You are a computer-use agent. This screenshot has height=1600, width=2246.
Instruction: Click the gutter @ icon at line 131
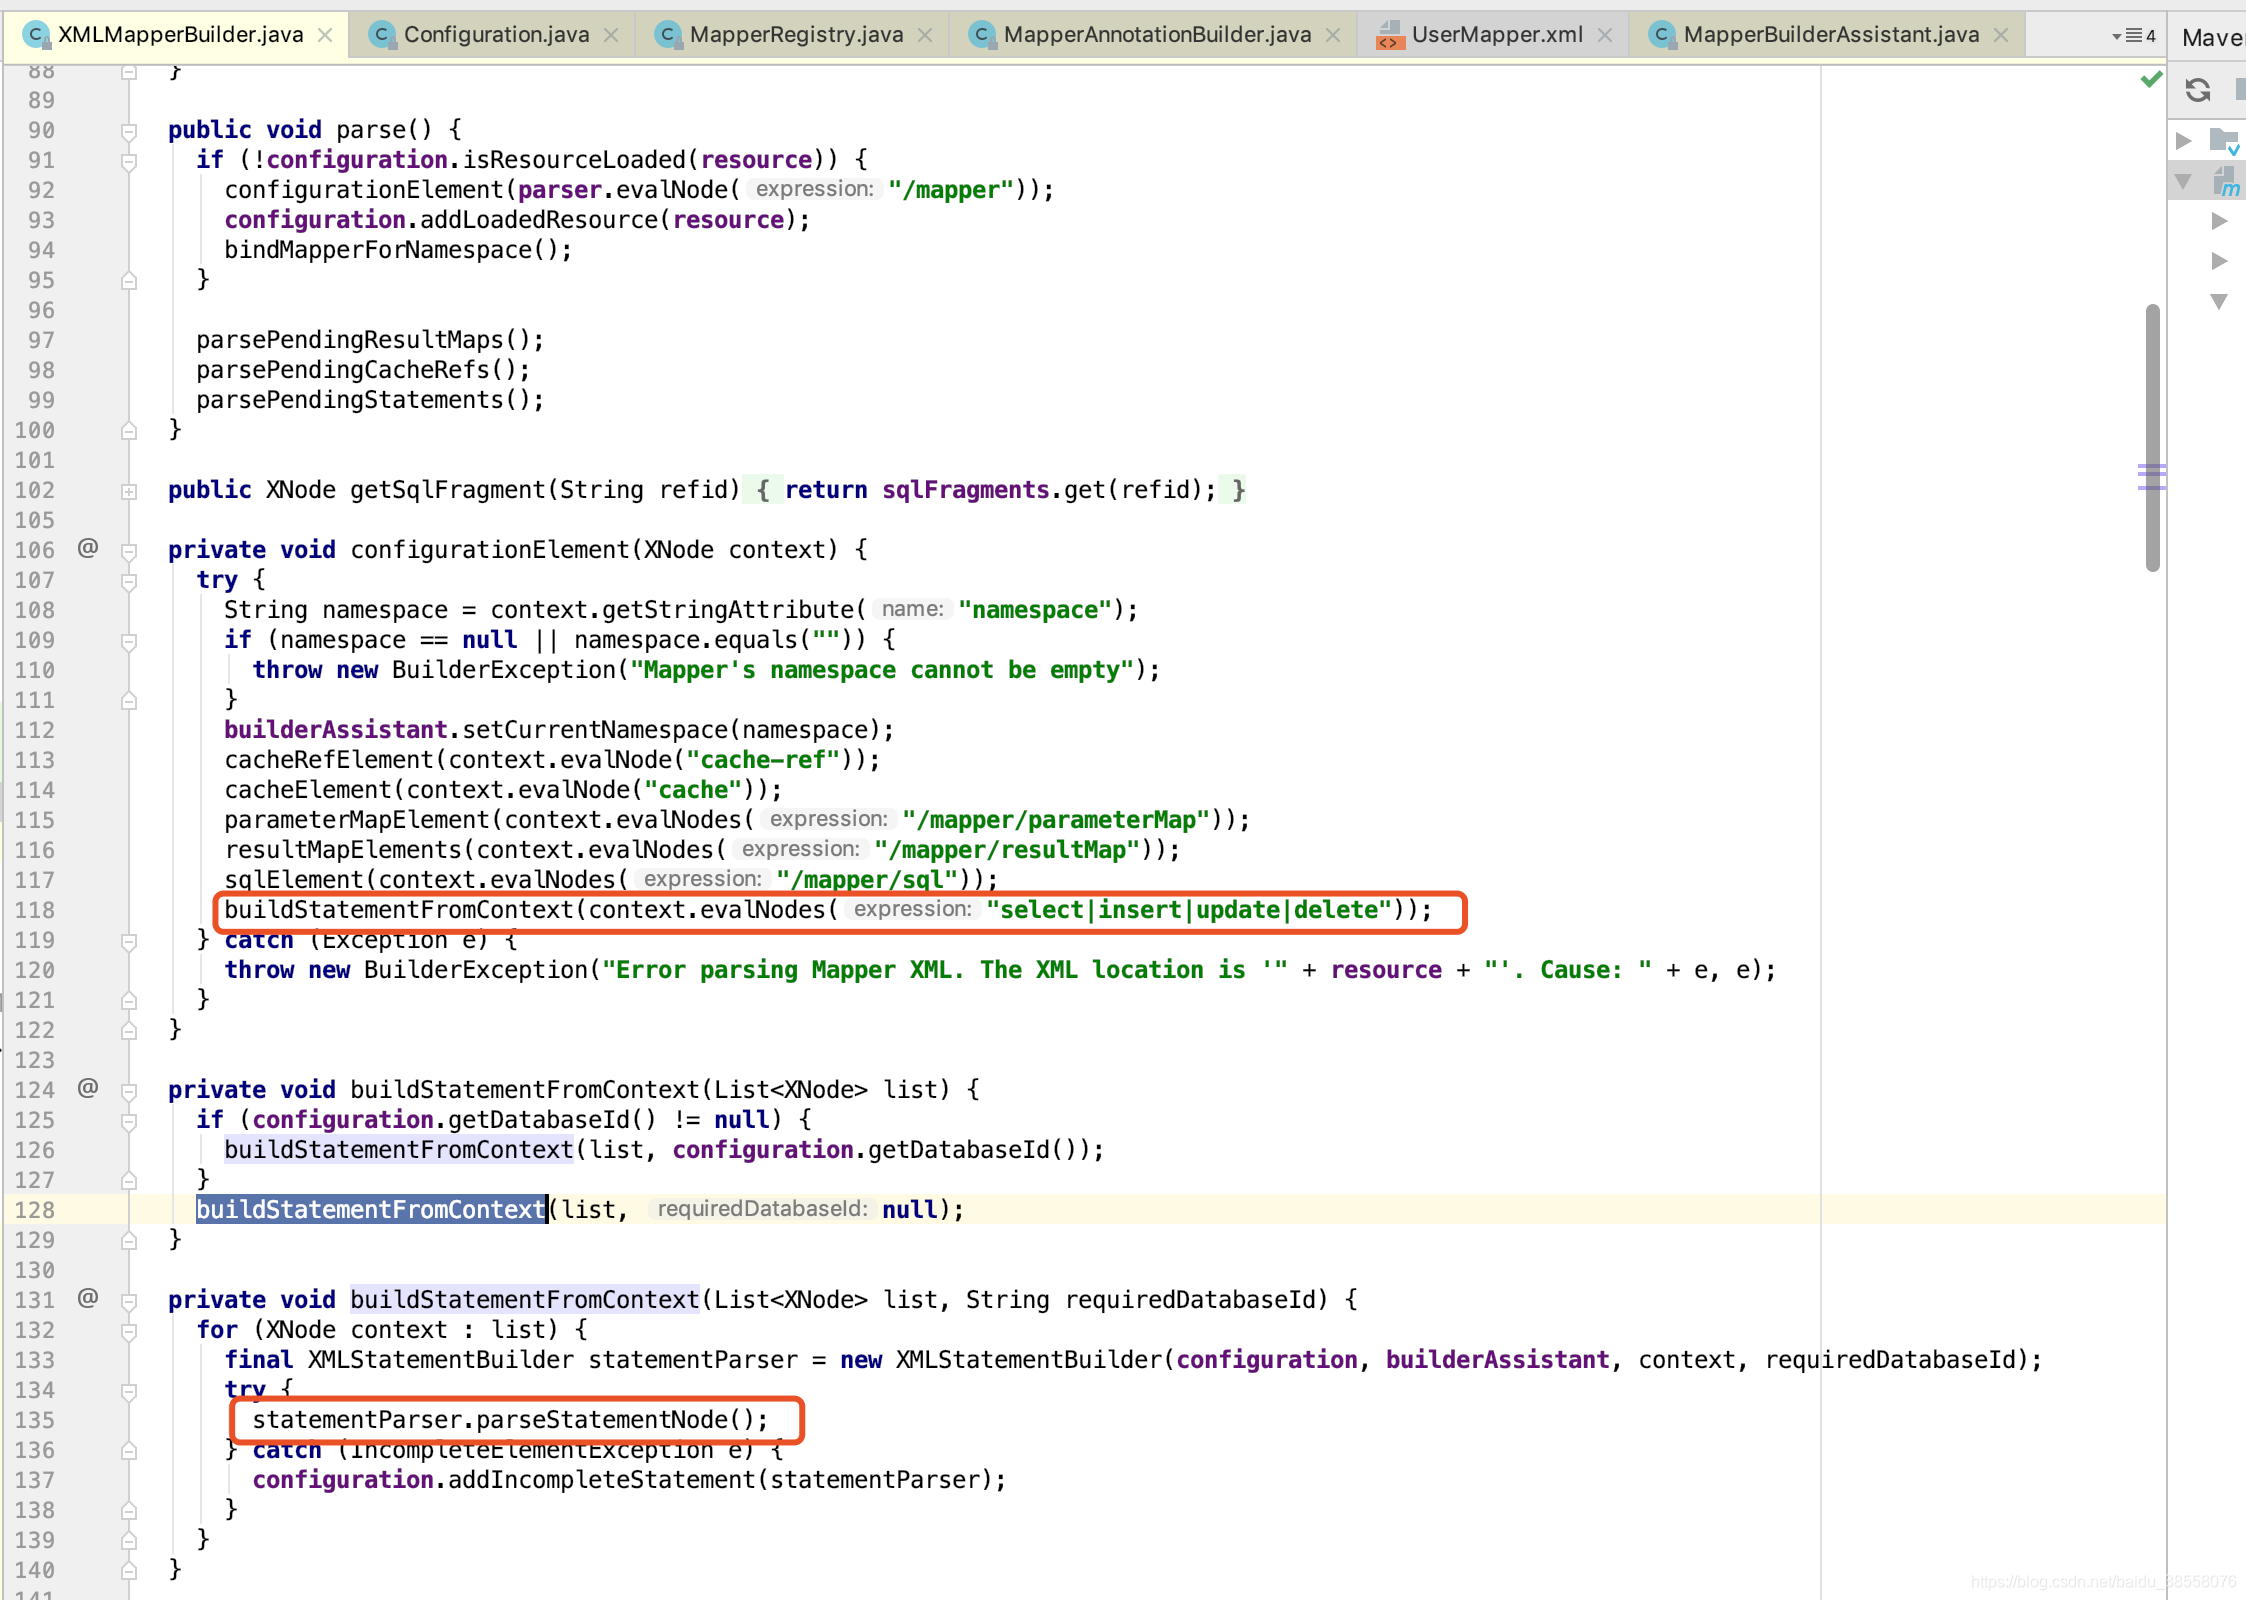pos(88,1298)
